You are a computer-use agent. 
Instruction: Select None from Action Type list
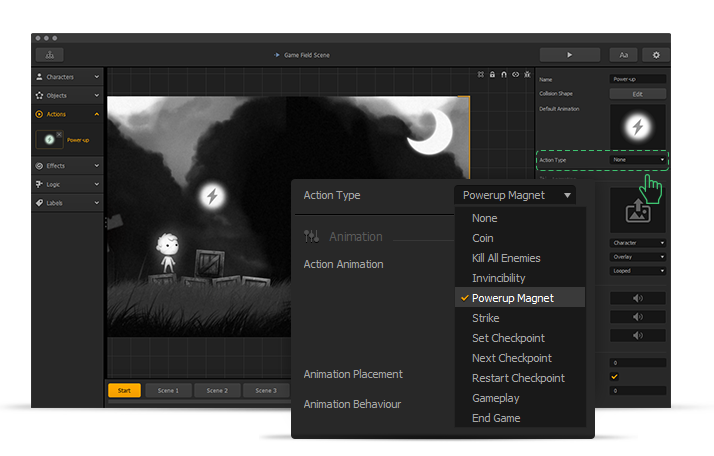(x=520, y=218)
